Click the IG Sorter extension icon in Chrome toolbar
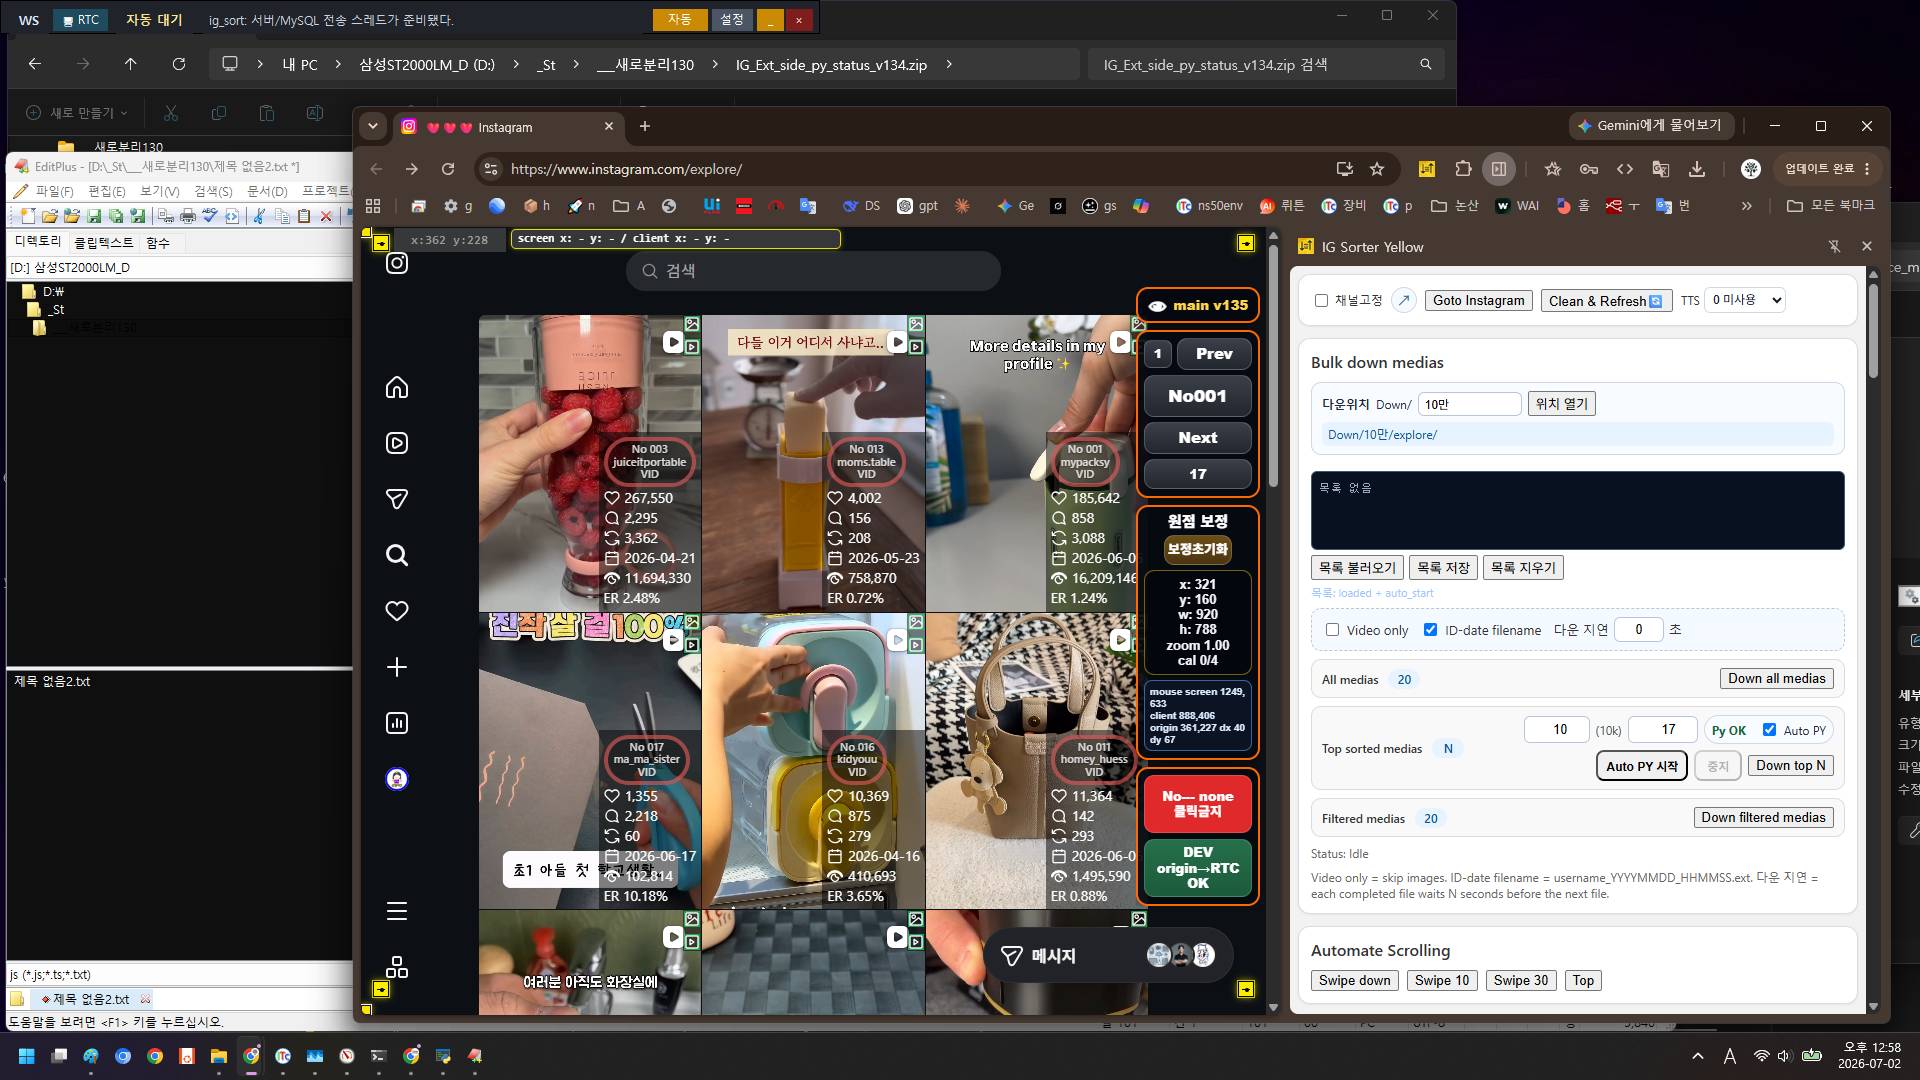 [x=1427, y=169]
